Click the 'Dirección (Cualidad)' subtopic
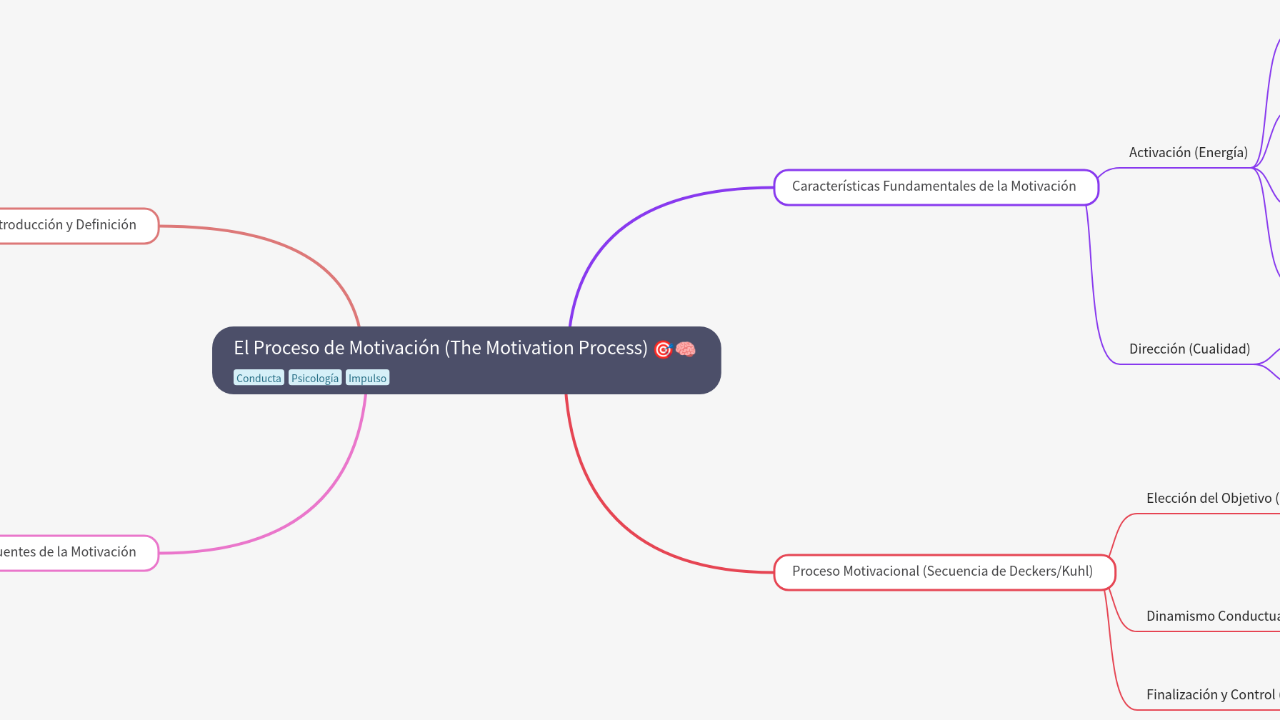 1190,348
